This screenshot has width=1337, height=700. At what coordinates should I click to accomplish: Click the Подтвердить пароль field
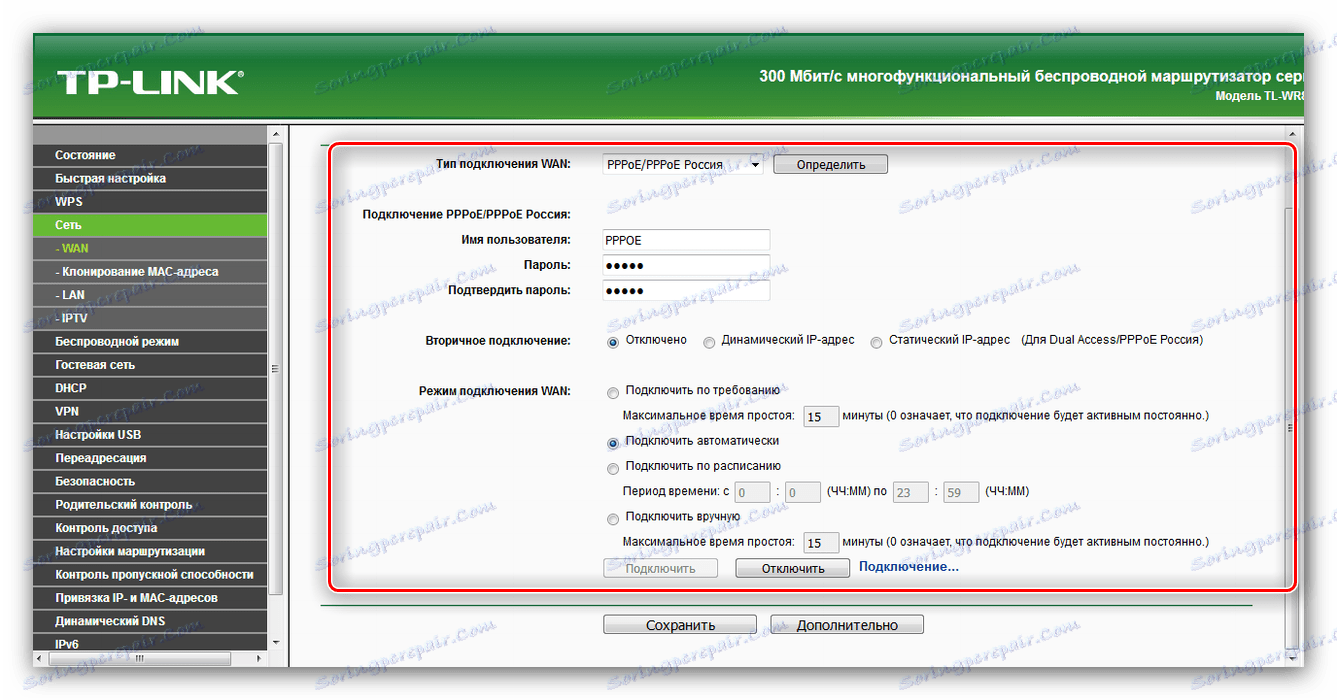point(686,290)
